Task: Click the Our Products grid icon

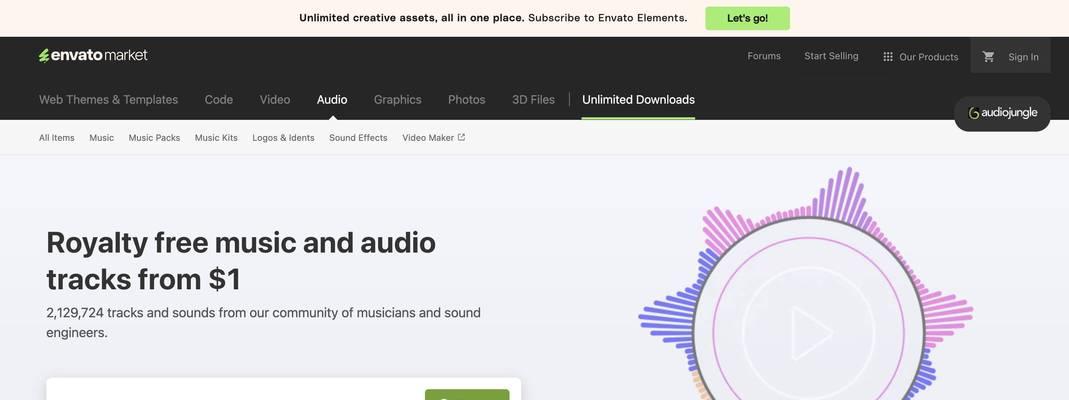Action: point(888,57)
